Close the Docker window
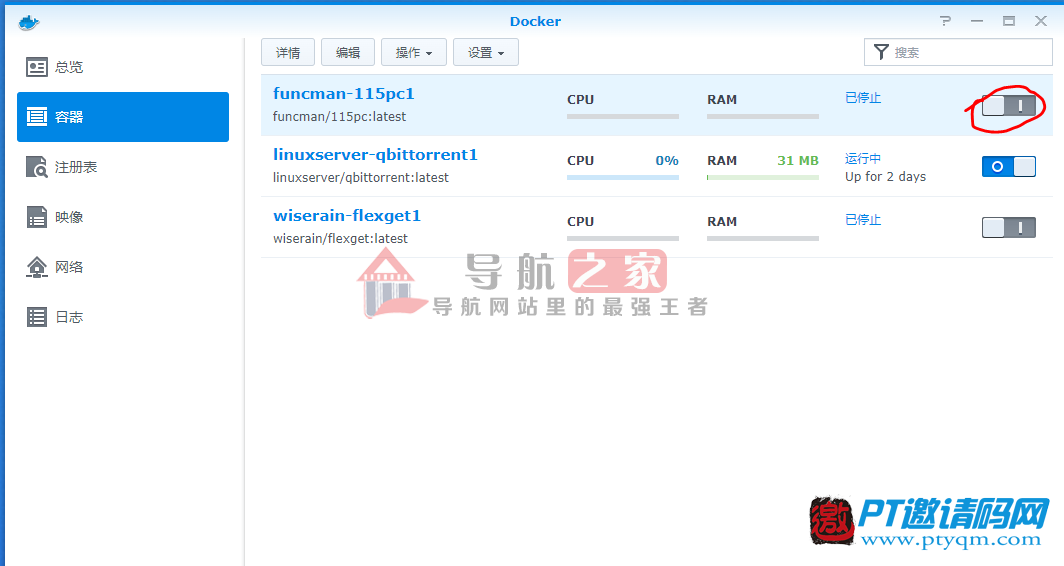This screenshot has width=1064, height=566. (x=1041, y=21)
